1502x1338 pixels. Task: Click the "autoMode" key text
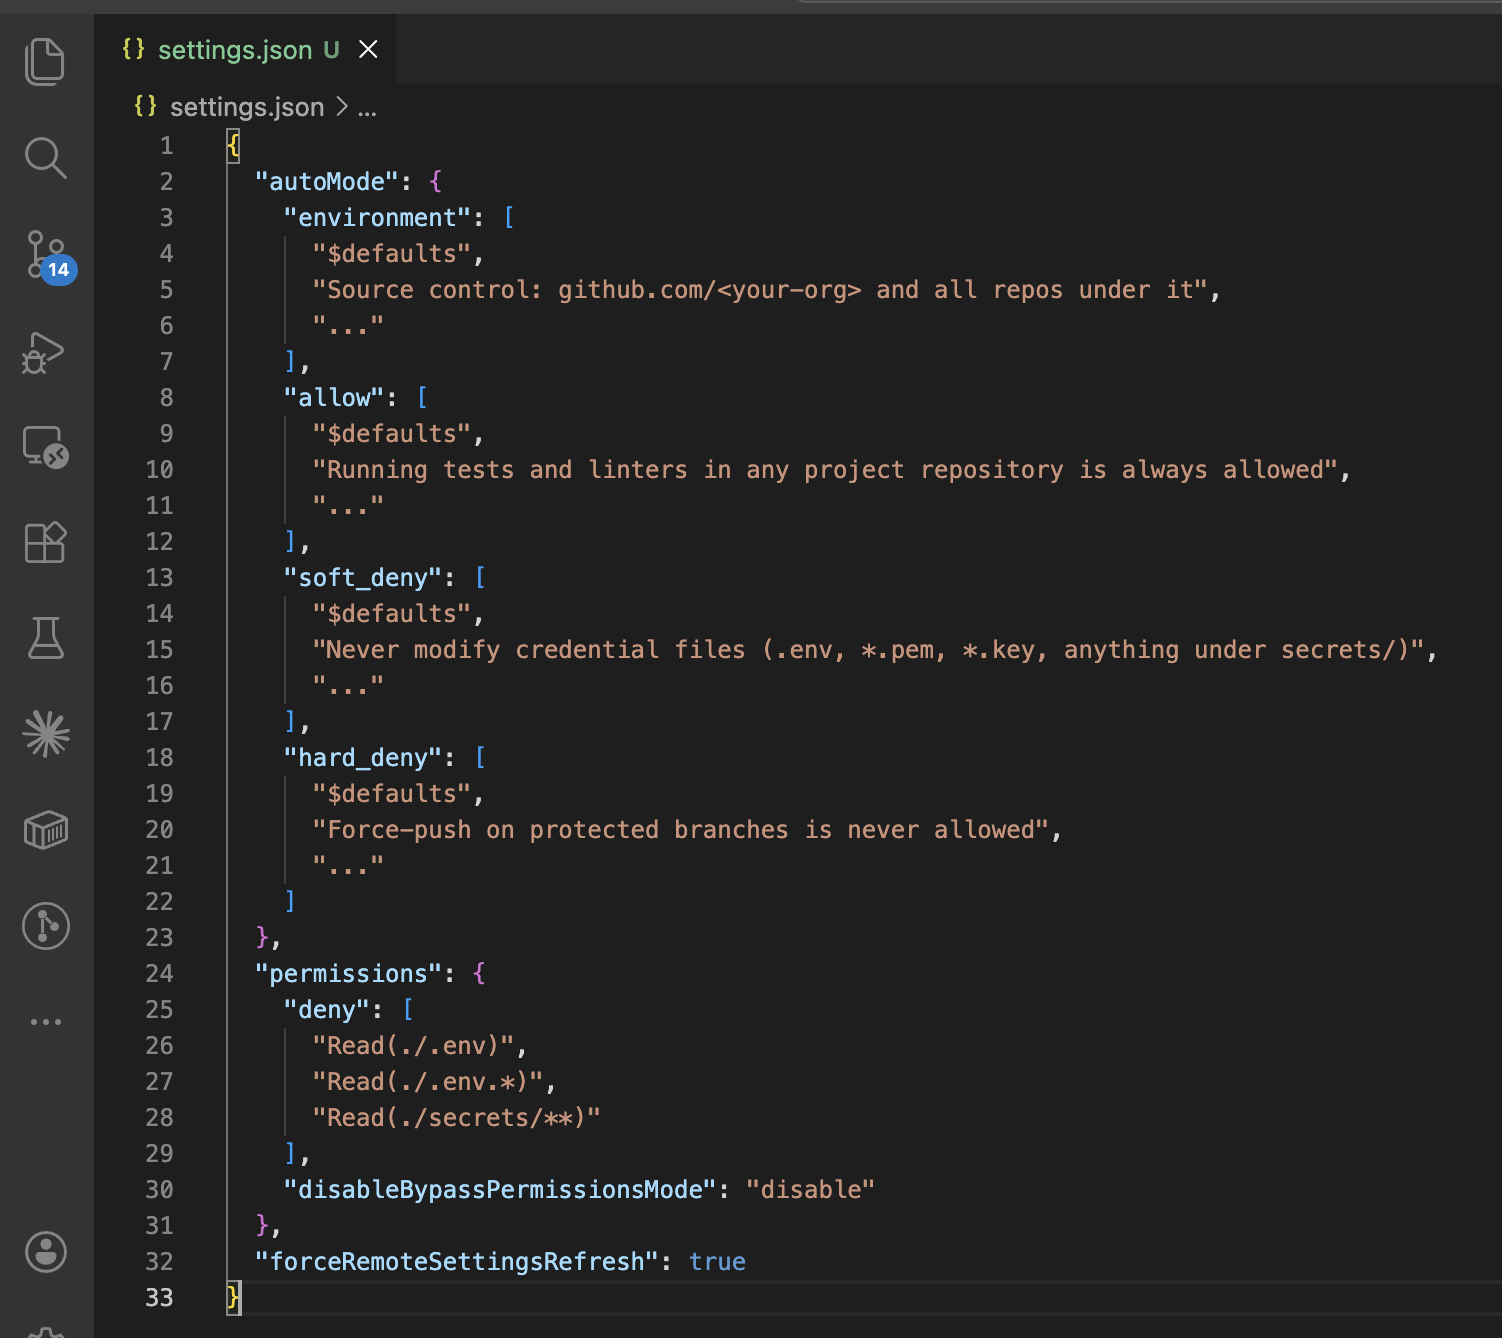click(327, 182)
